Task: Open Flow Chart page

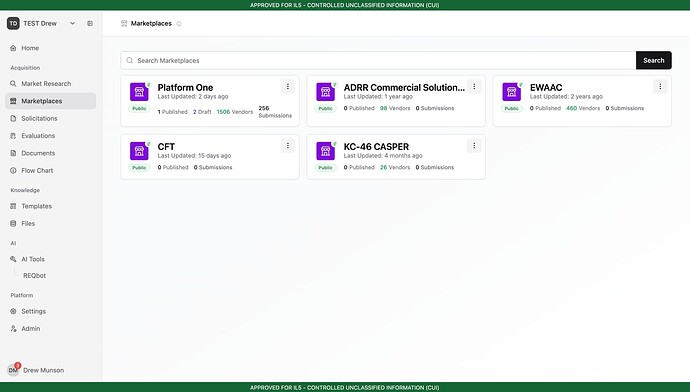Action: coord(51,170)
